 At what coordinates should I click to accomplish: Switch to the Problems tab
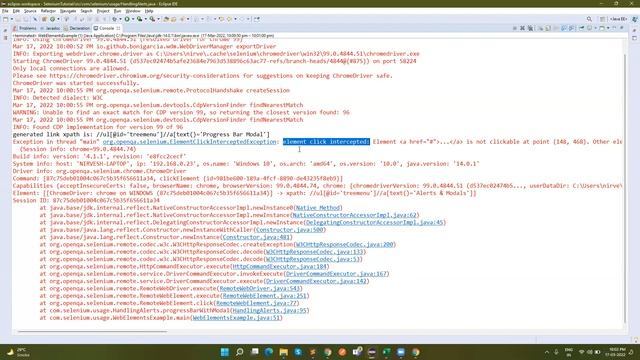25,28
